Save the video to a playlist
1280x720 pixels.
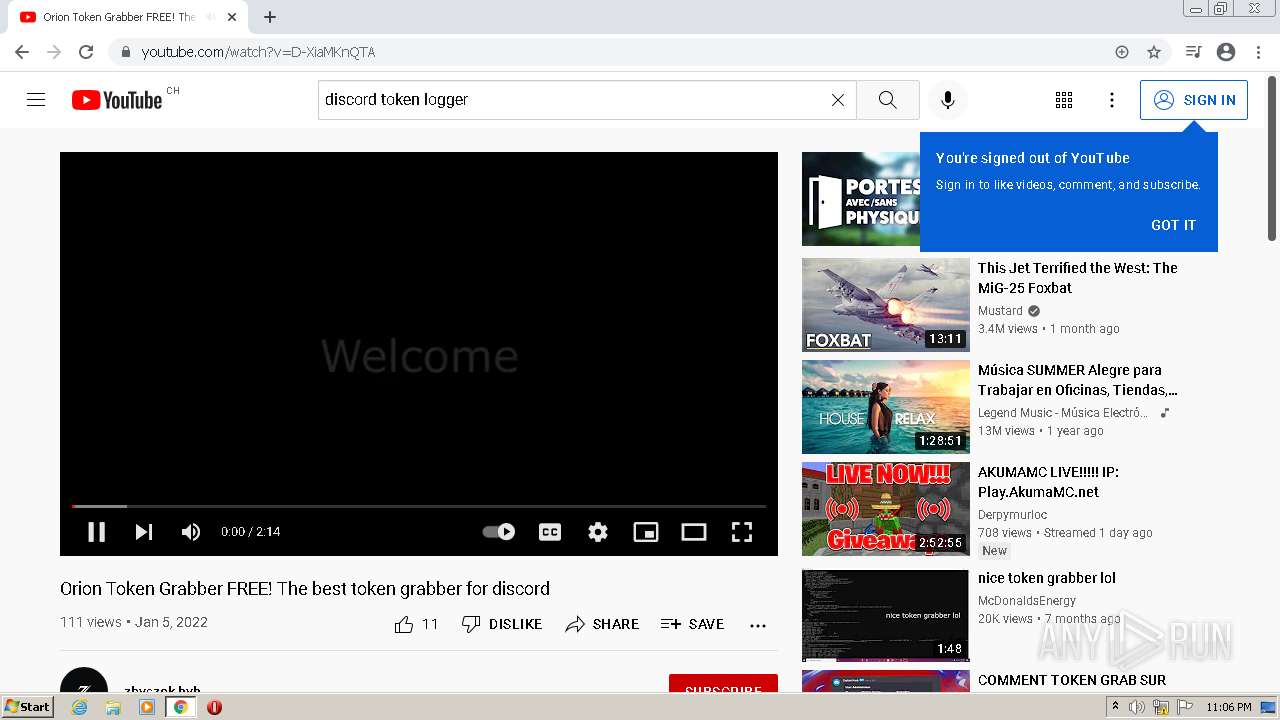(x=692, y=624)
